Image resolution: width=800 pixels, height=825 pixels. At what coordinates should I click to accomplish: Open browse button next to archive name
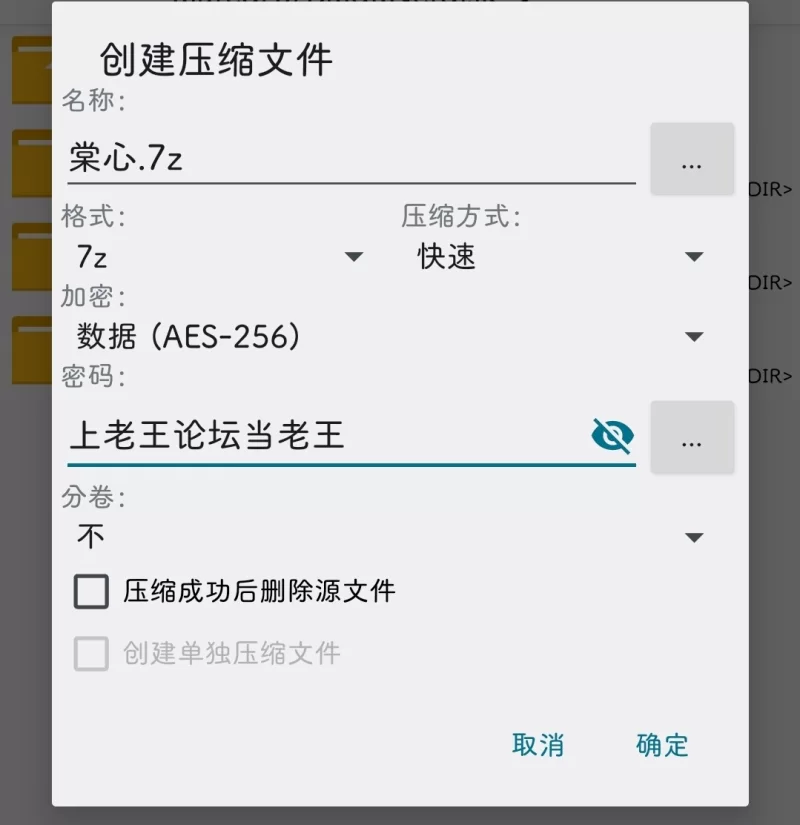point(692,159)
